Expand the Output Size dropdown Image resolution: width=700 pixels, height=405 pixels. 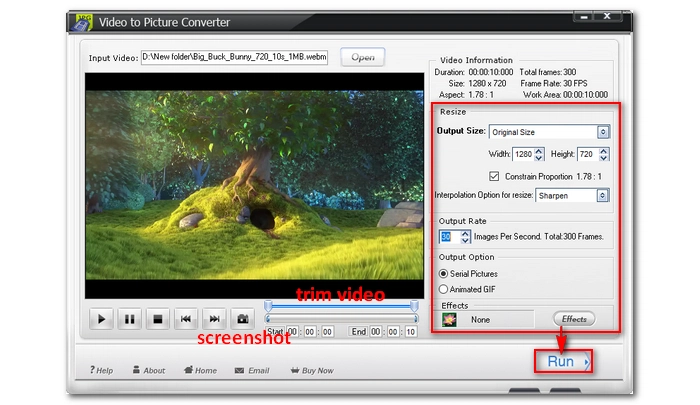click(x=602, y=132)
